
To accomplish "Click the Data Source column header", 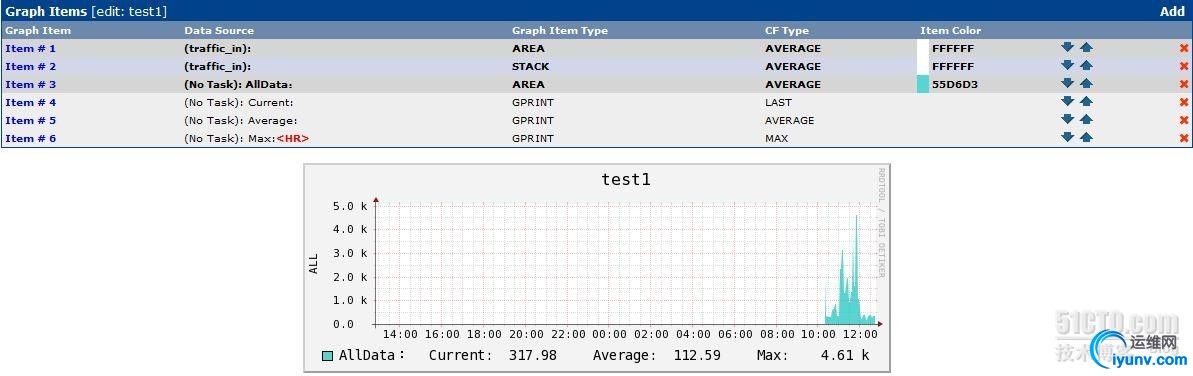I will pos(219,30).
